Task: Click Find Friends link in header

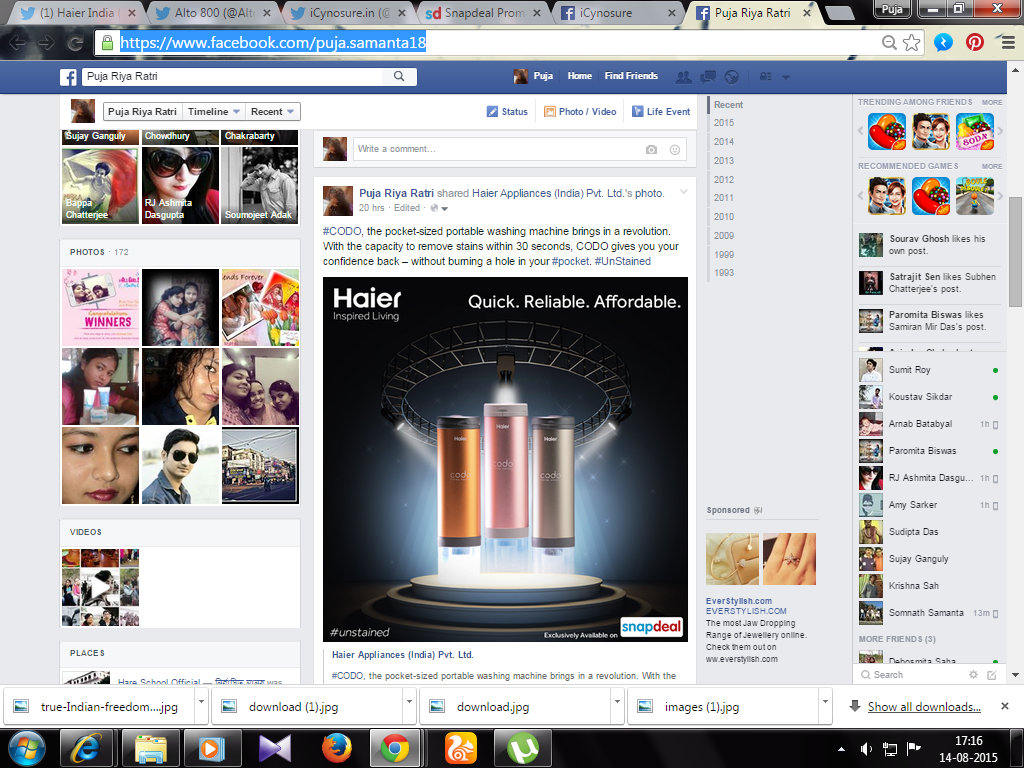Action: tap(631, 76)
